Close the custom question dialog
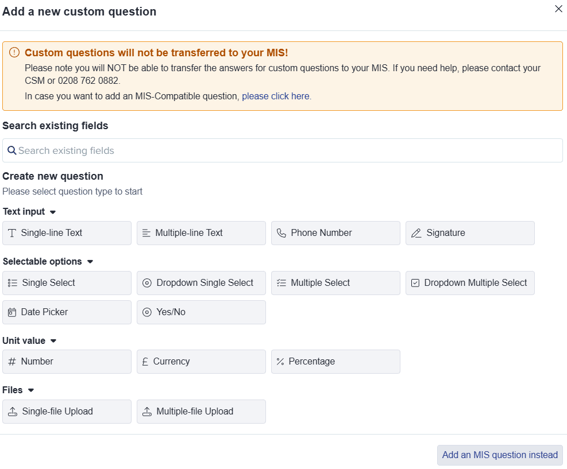Screen dimensions: 567x469 pyautogui.click(x=558, y=9)
